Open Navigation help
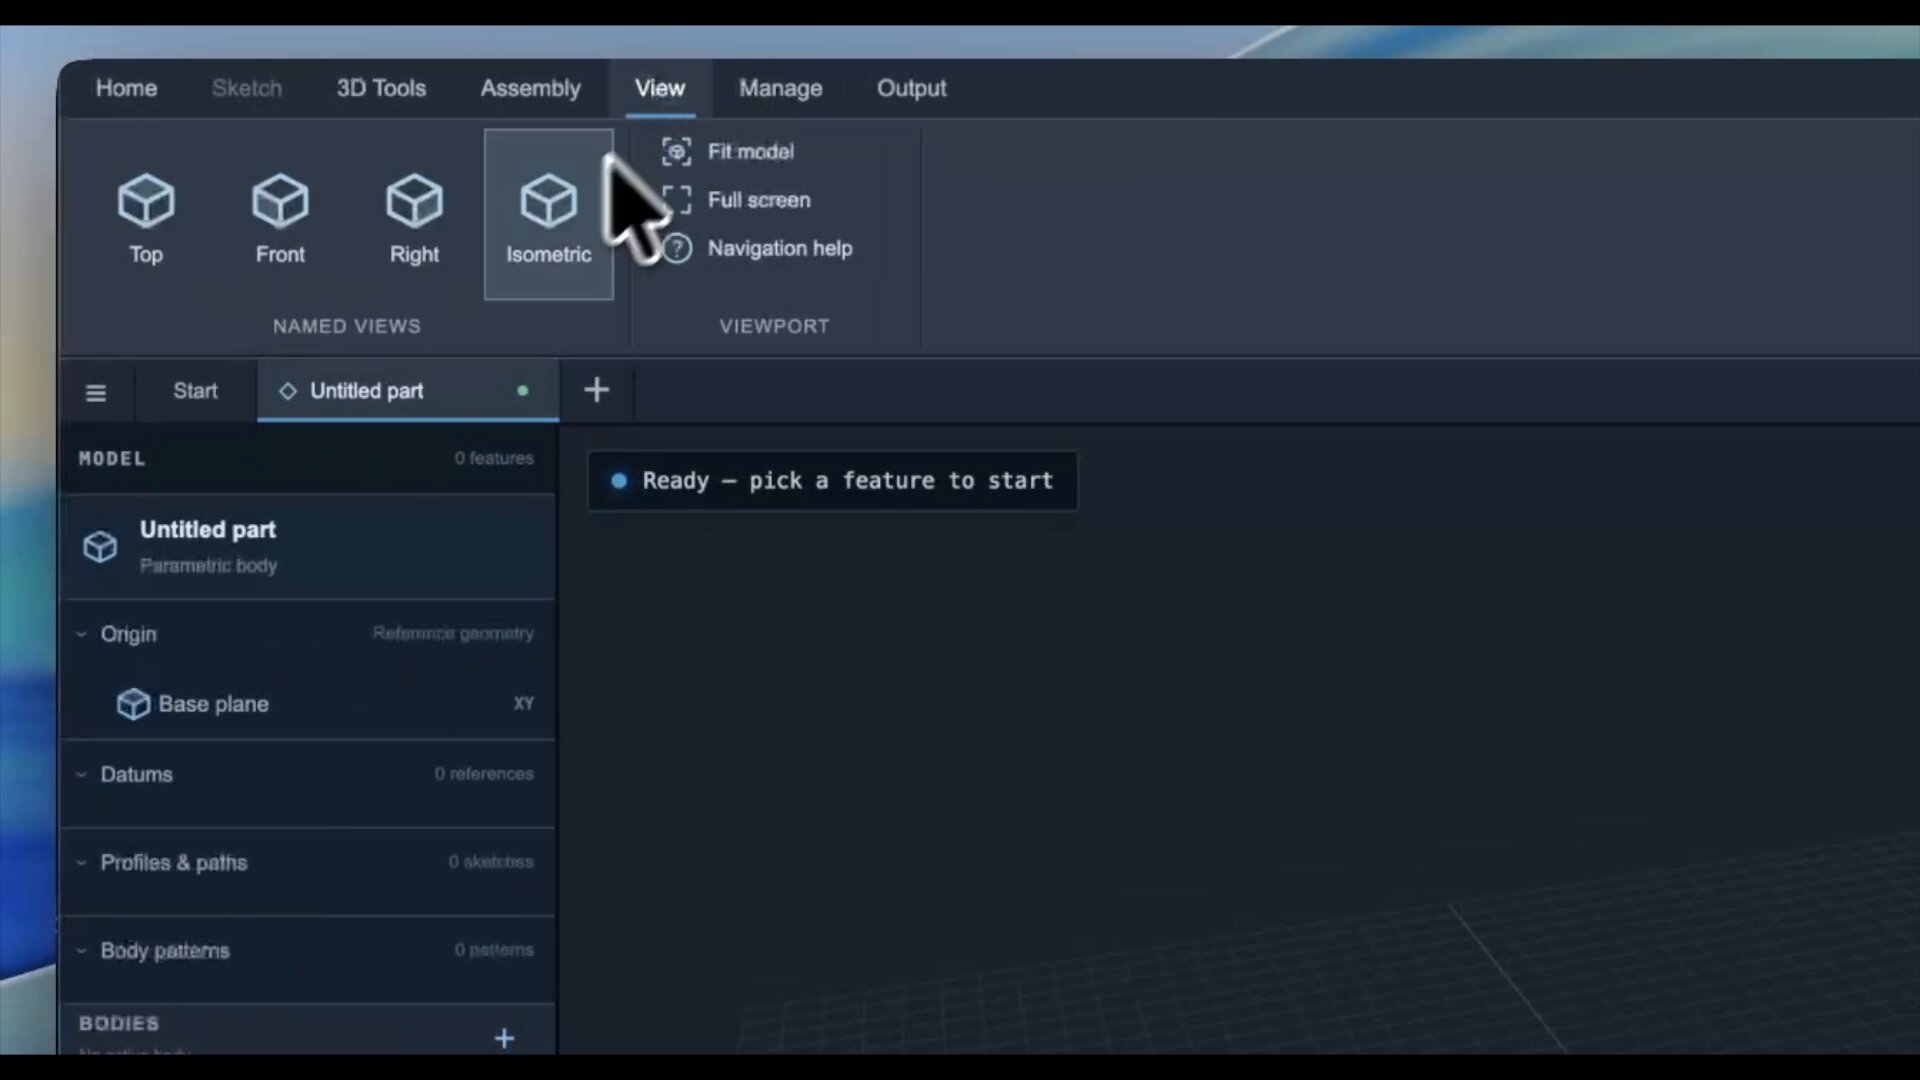1920x1080 pixels. tap(757, 248)
